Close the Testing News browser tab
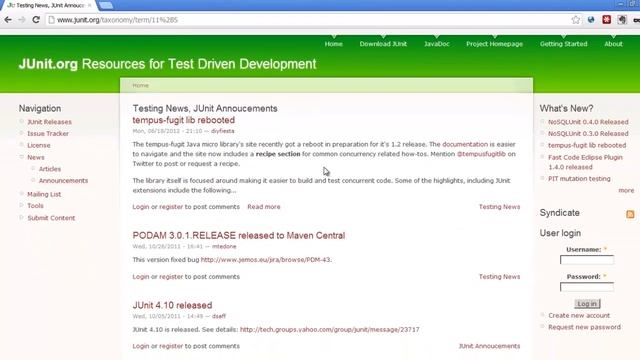Viewport: 640px width, 360px height. click(89, 5)
